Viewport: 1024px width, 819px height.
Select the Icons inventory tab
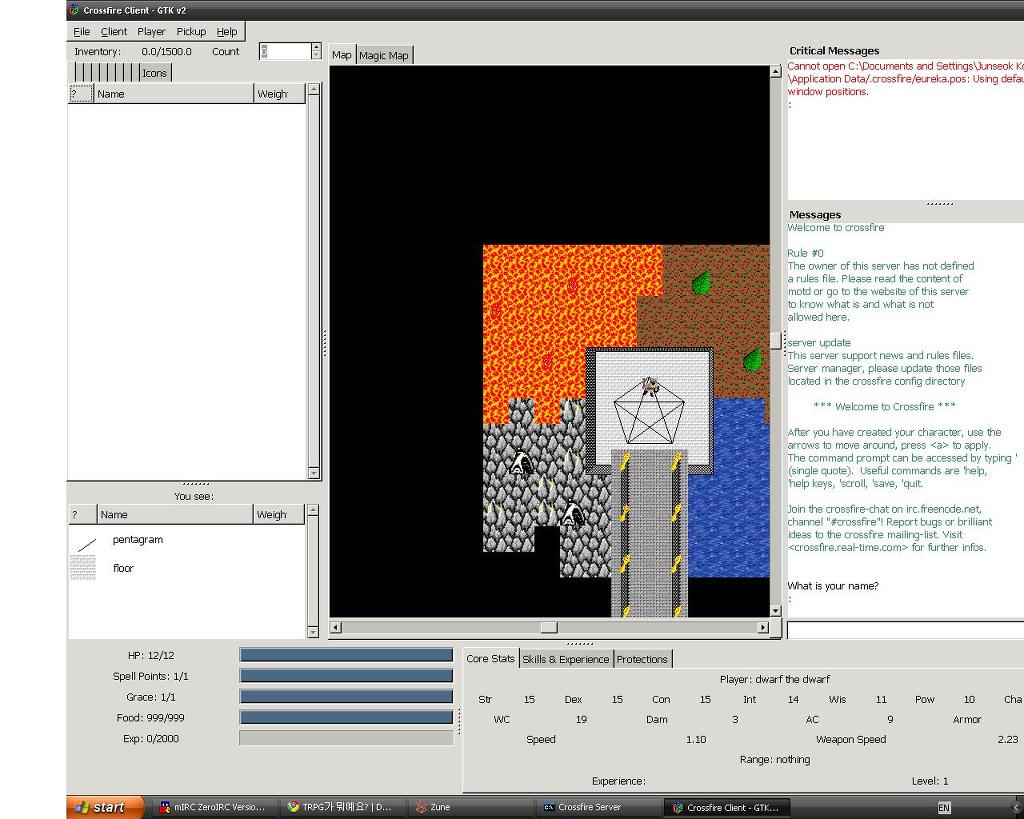[x=154, y=73]
